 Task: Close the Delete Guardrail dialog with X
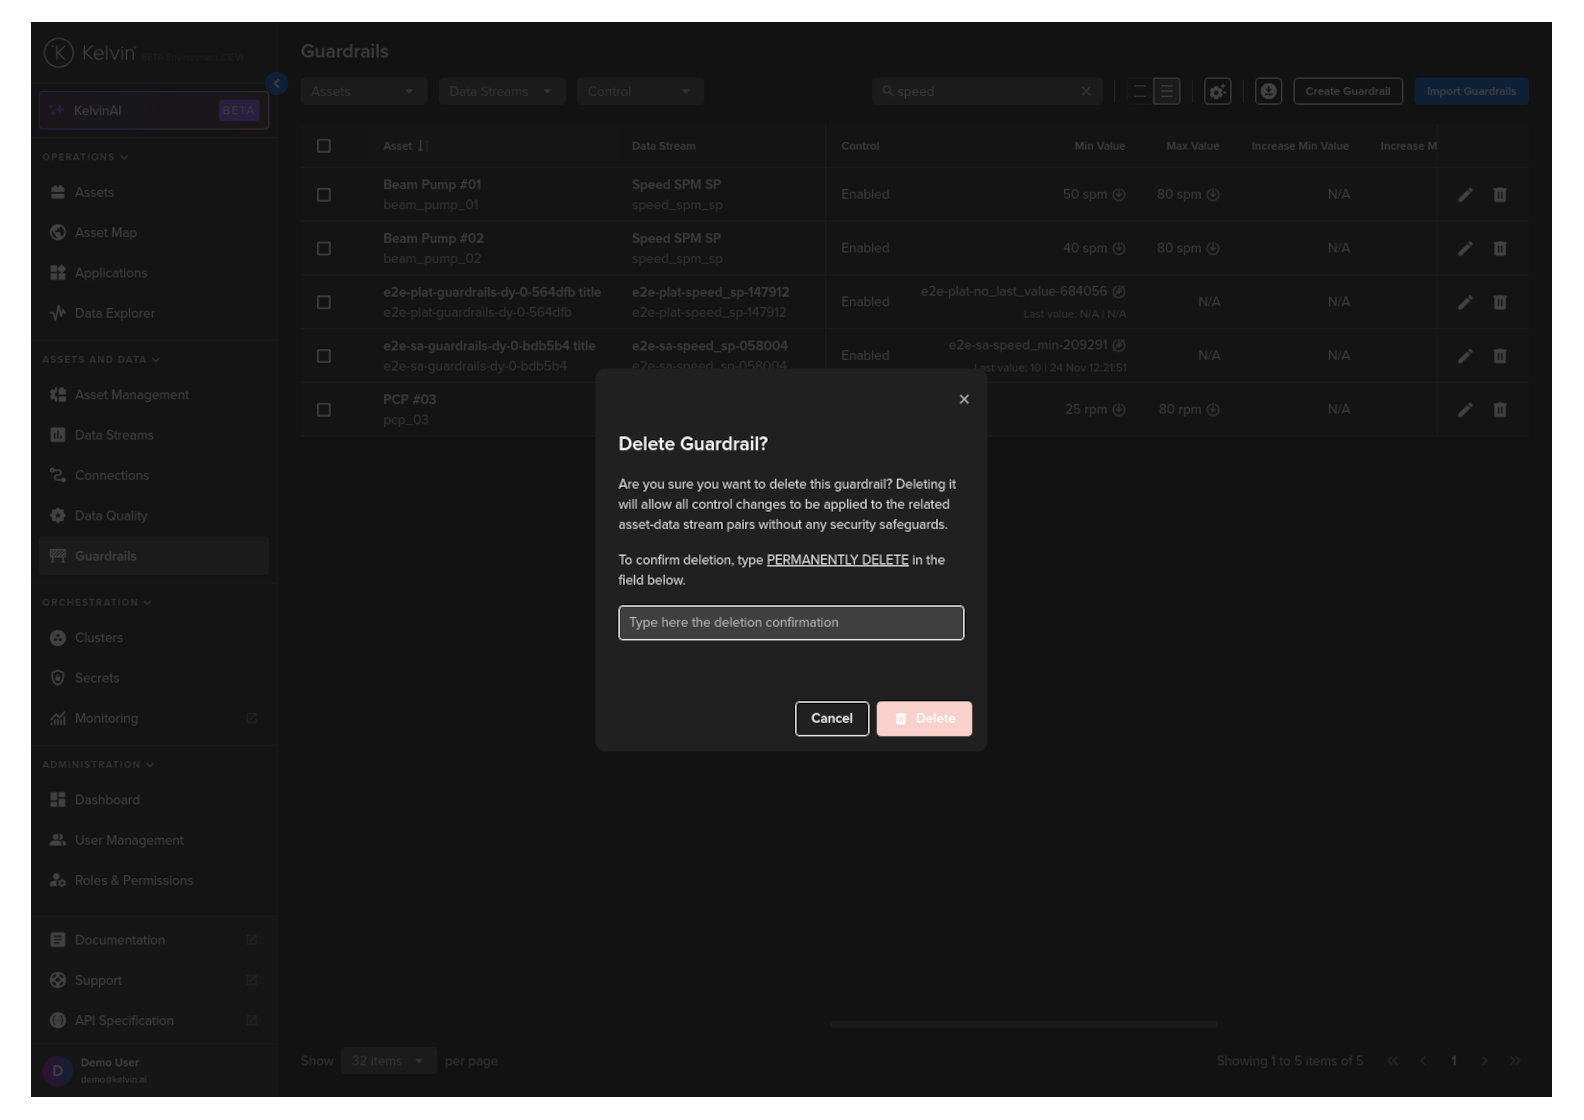(964, 400)
